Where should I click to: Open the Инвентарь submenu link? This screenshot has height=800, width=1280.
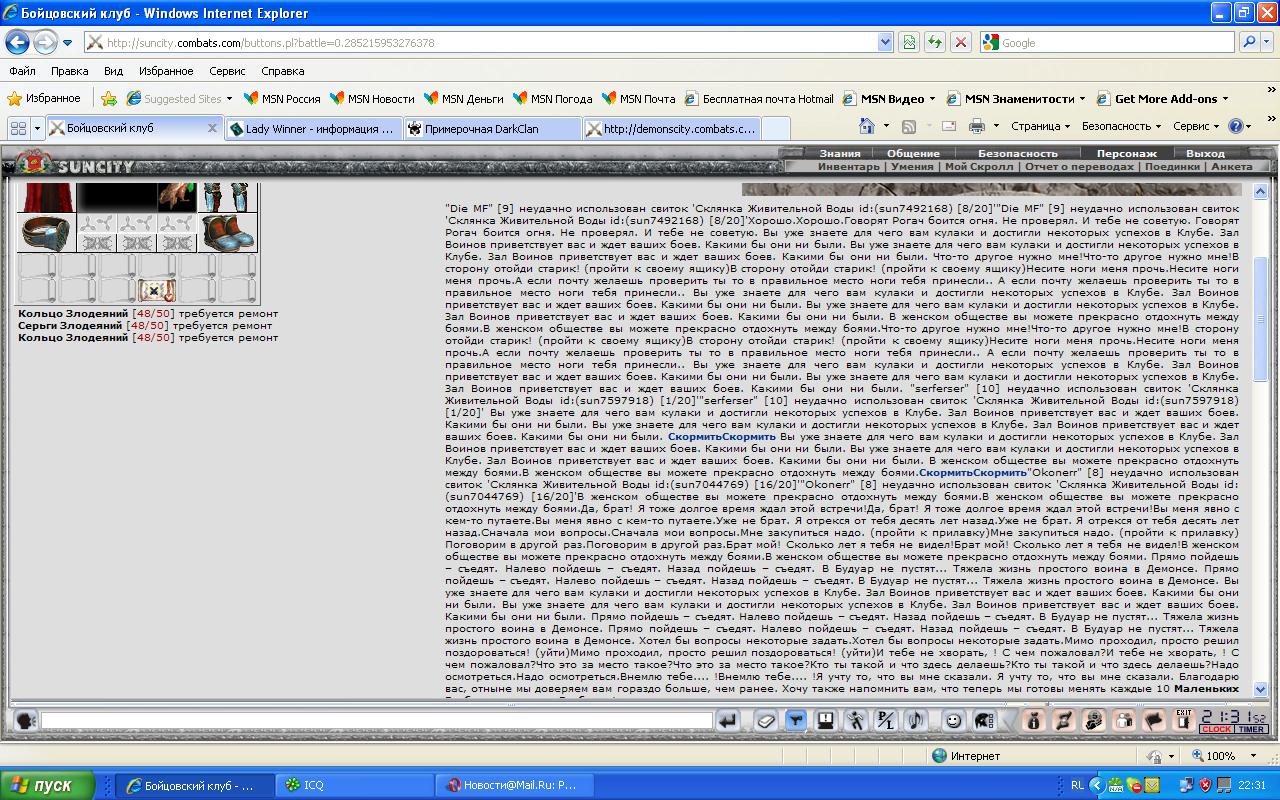pyautogui.click(x=848, y=167)
